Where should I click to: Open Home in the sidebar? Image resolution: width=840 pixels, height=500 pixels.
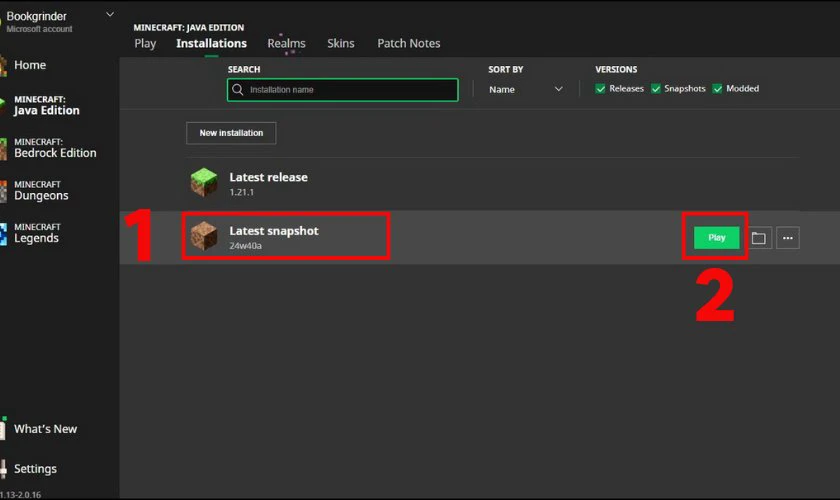(30, 65)
